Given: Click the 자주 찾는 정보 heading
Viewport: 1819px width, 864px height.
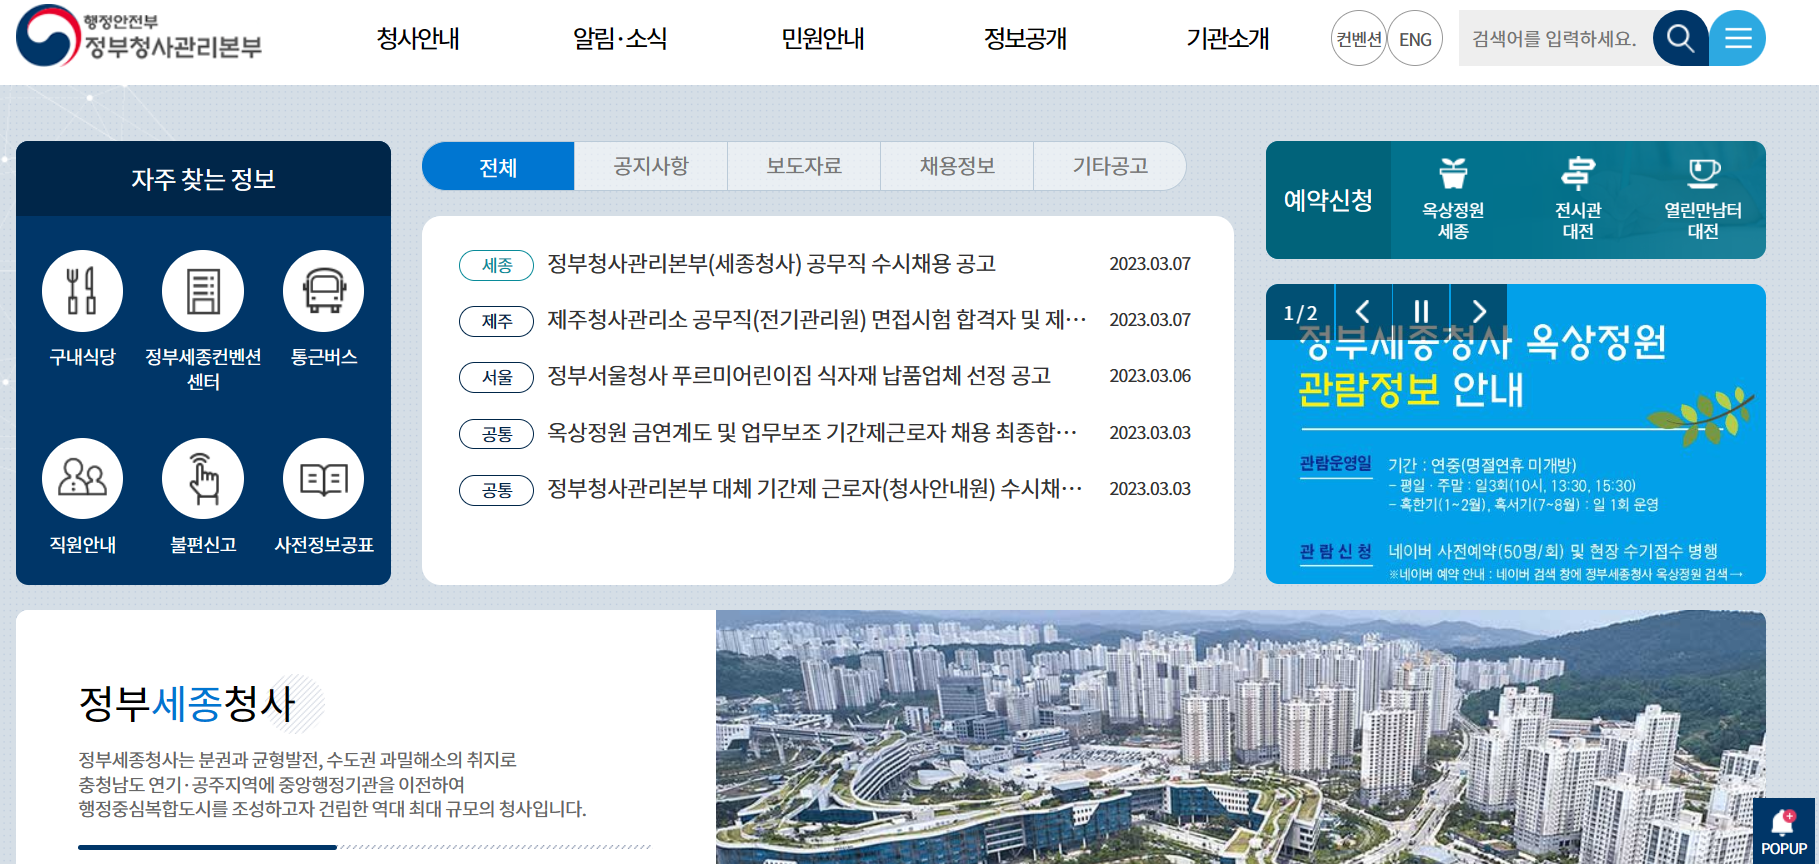Looking at the screenshot, I should point(203,179).
